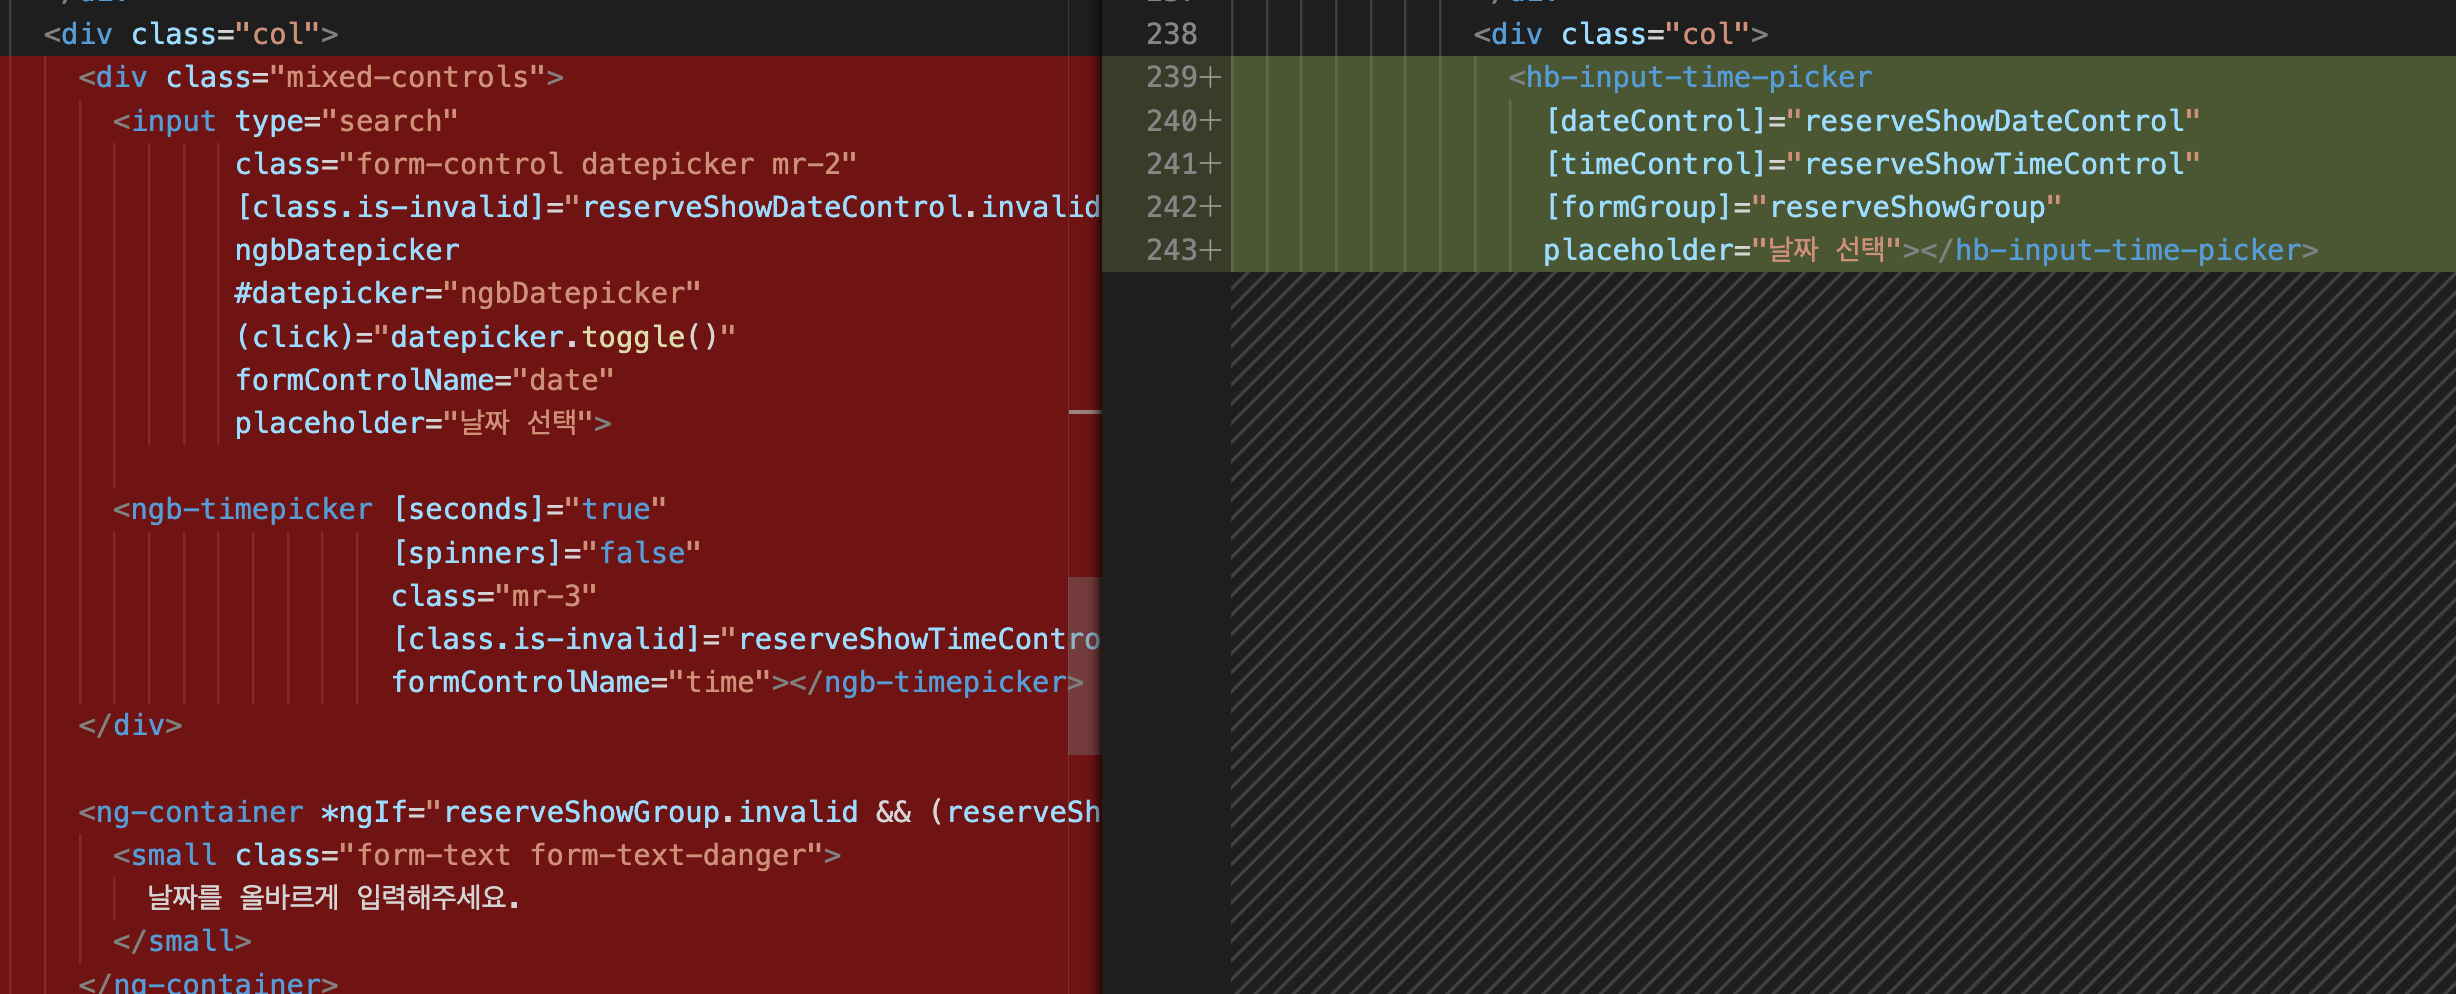Click class="mr-3" line
The height and width of the screenshot is (994, 2456).
[494, 596]
